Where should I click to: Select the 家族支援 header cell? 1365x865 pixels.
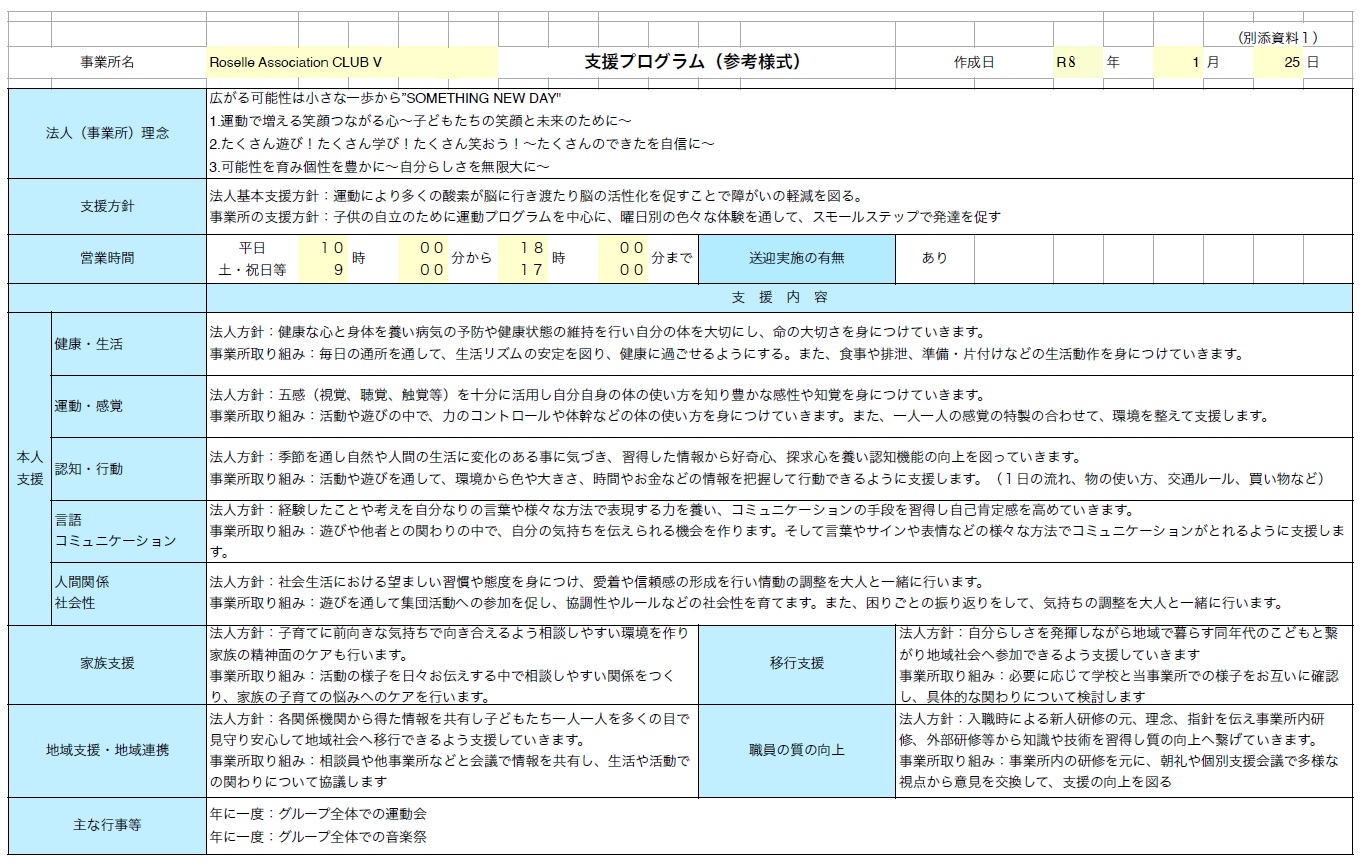tap(107, 663)
